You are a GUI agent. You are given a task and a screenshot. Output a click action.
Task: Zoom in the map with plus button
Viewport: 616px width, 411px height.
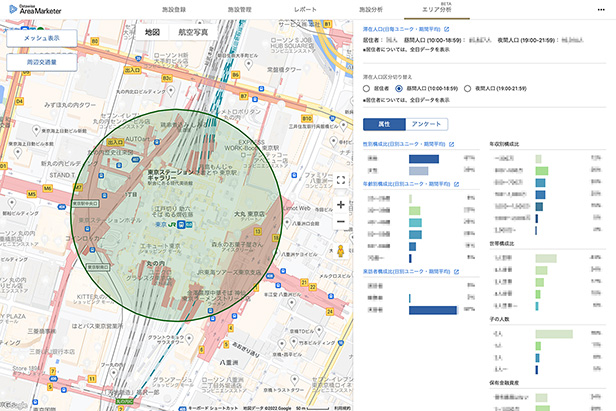341,204
